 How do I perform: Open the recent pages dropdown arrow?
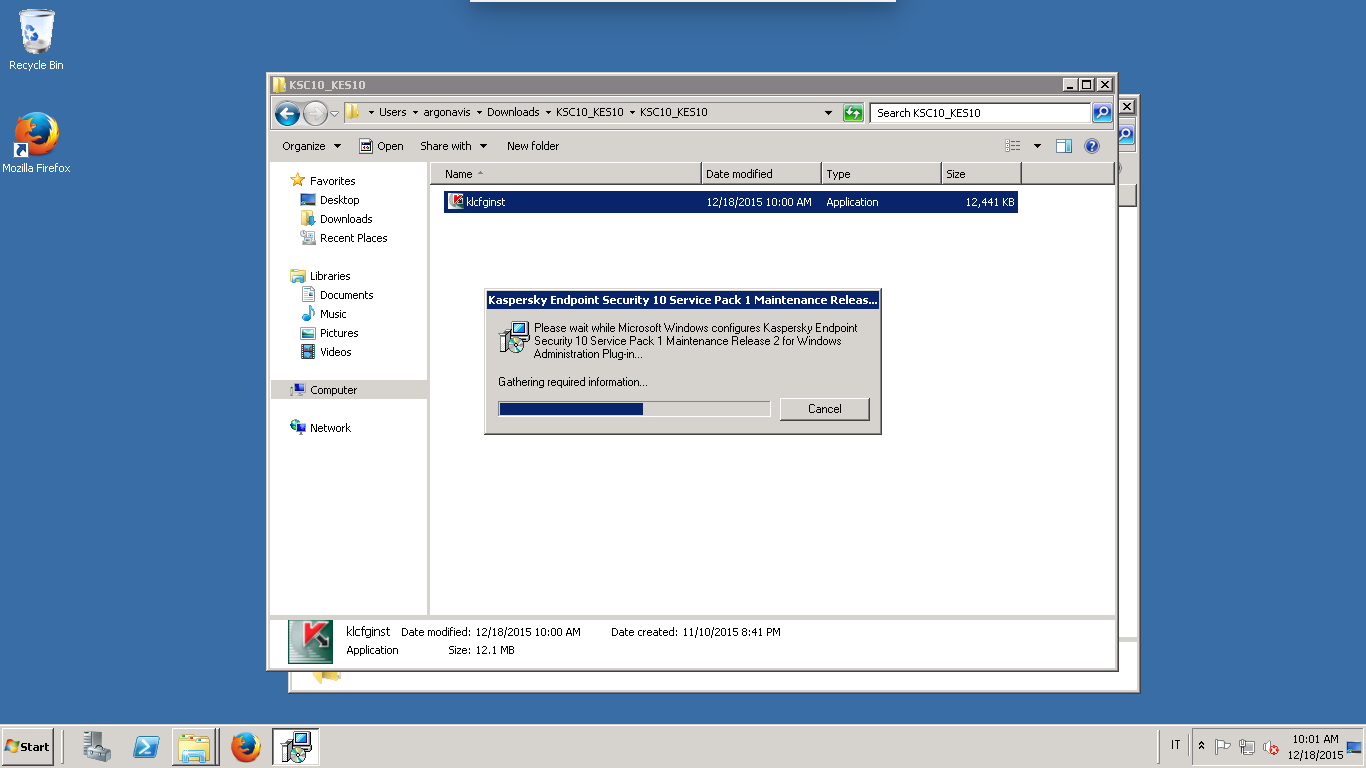334,114
